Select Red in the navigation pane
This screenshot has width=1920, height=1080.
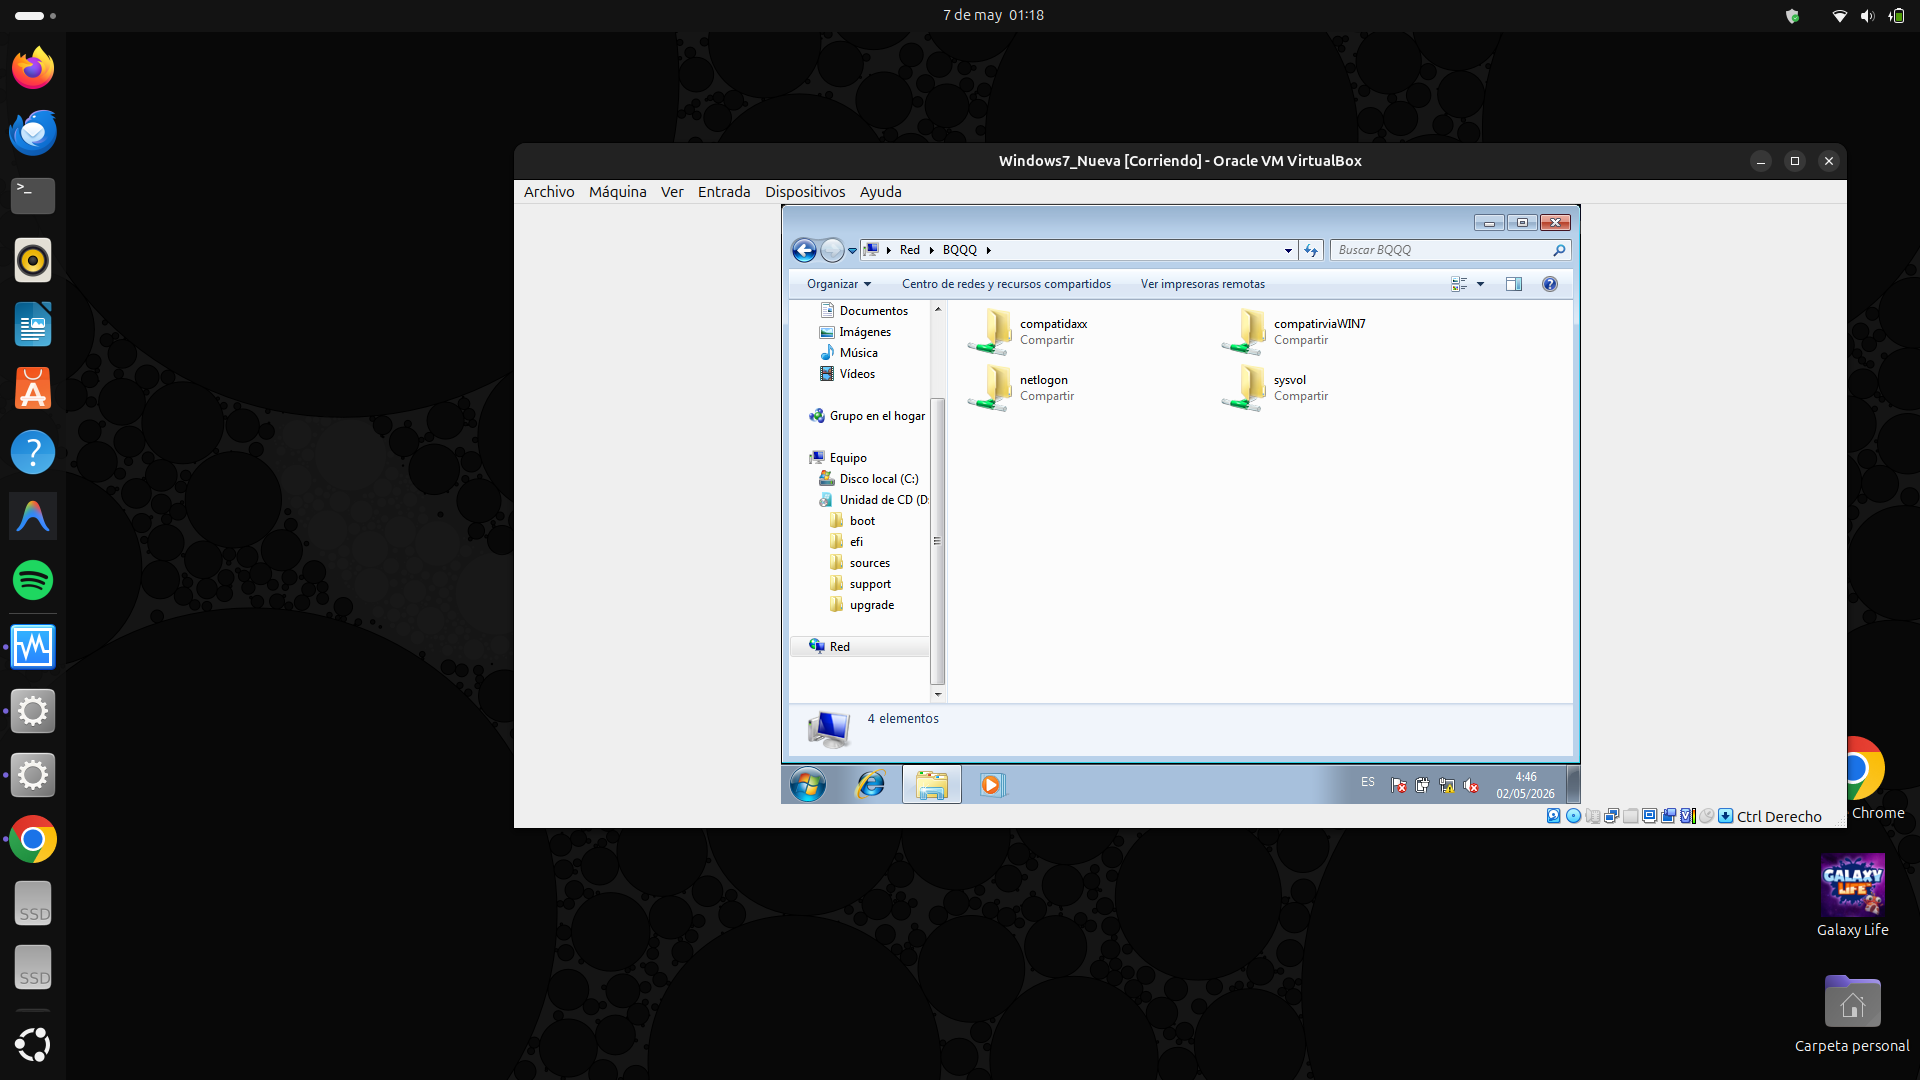click(860, 647)
